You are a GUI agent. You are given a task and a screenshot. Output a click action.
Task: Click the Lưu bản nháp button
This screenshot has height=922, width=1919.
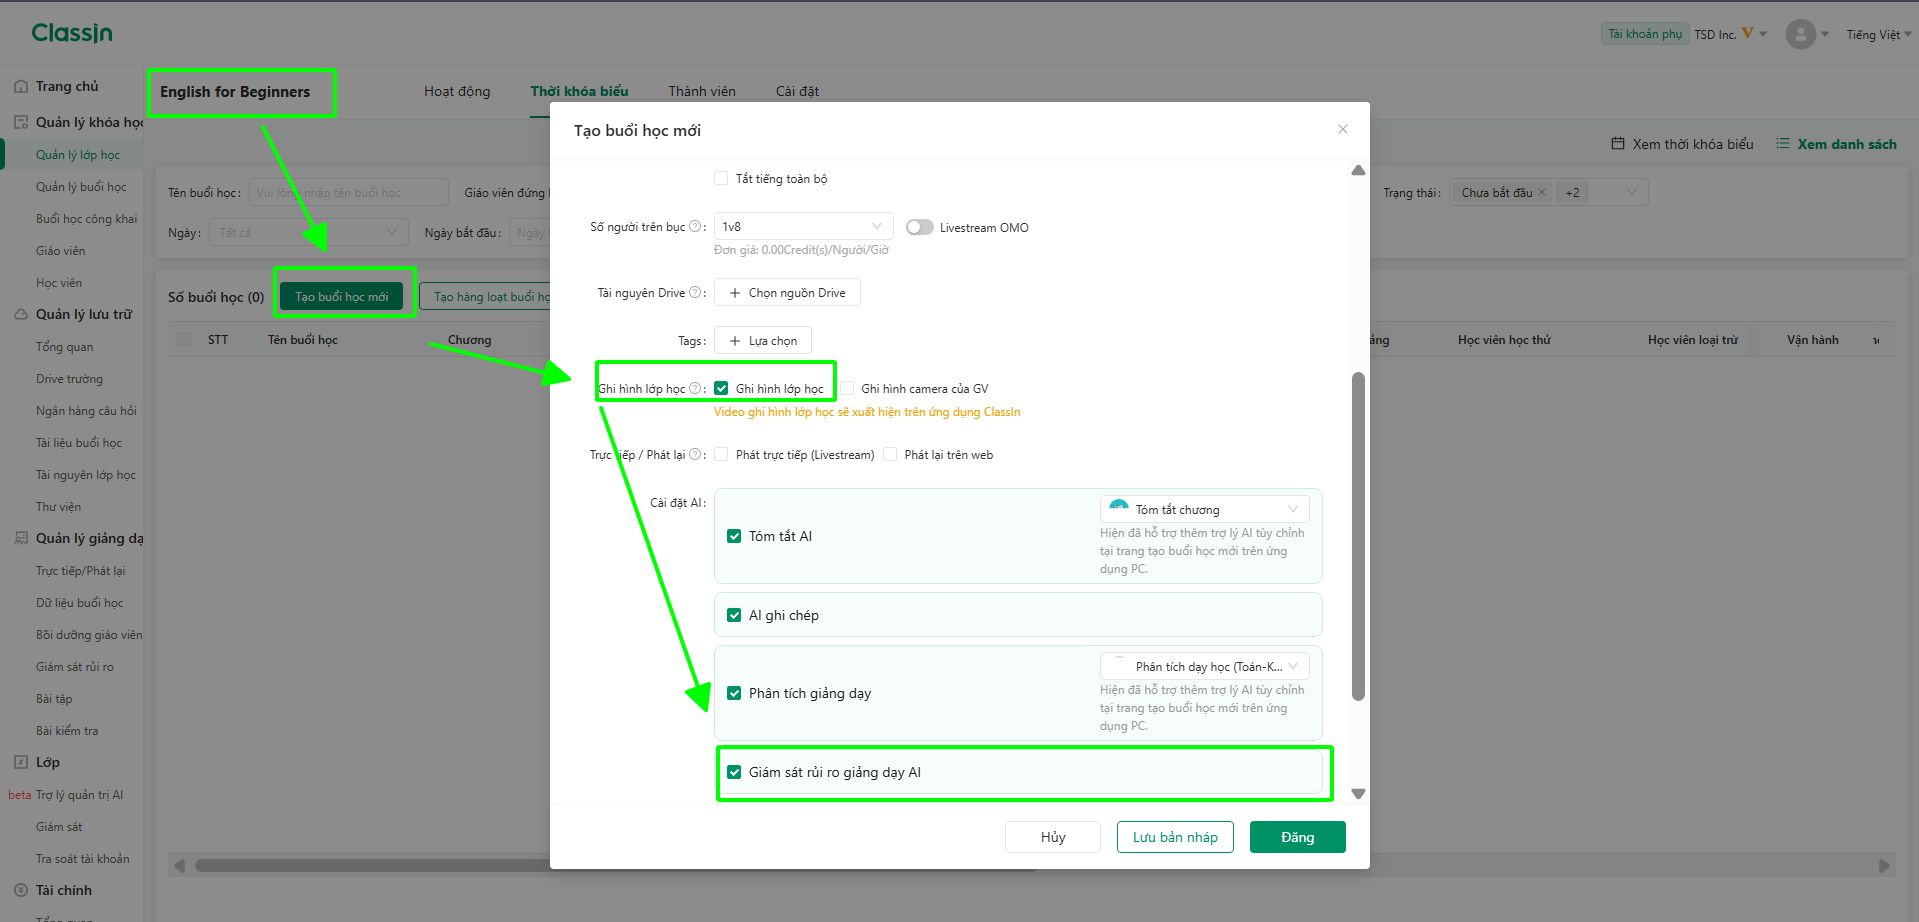(1175, 838)
